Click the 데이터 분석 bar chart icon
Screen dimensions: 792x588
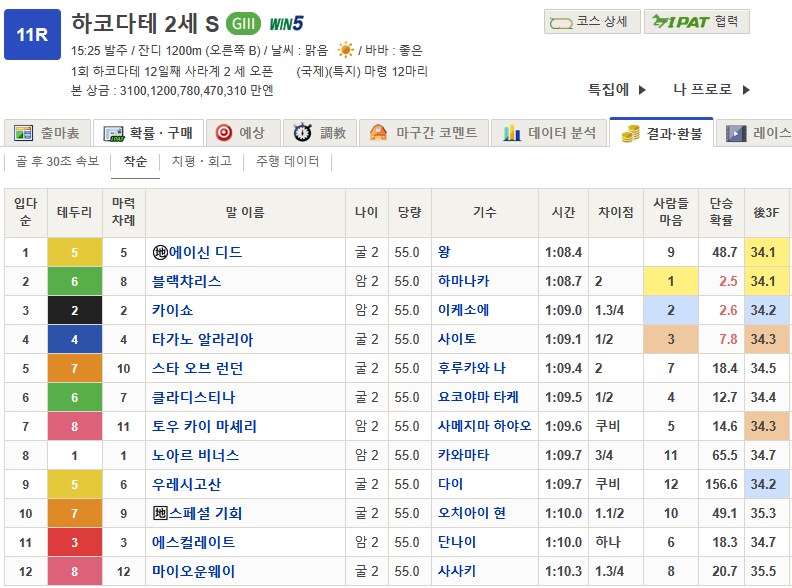(x=512, y=133)
